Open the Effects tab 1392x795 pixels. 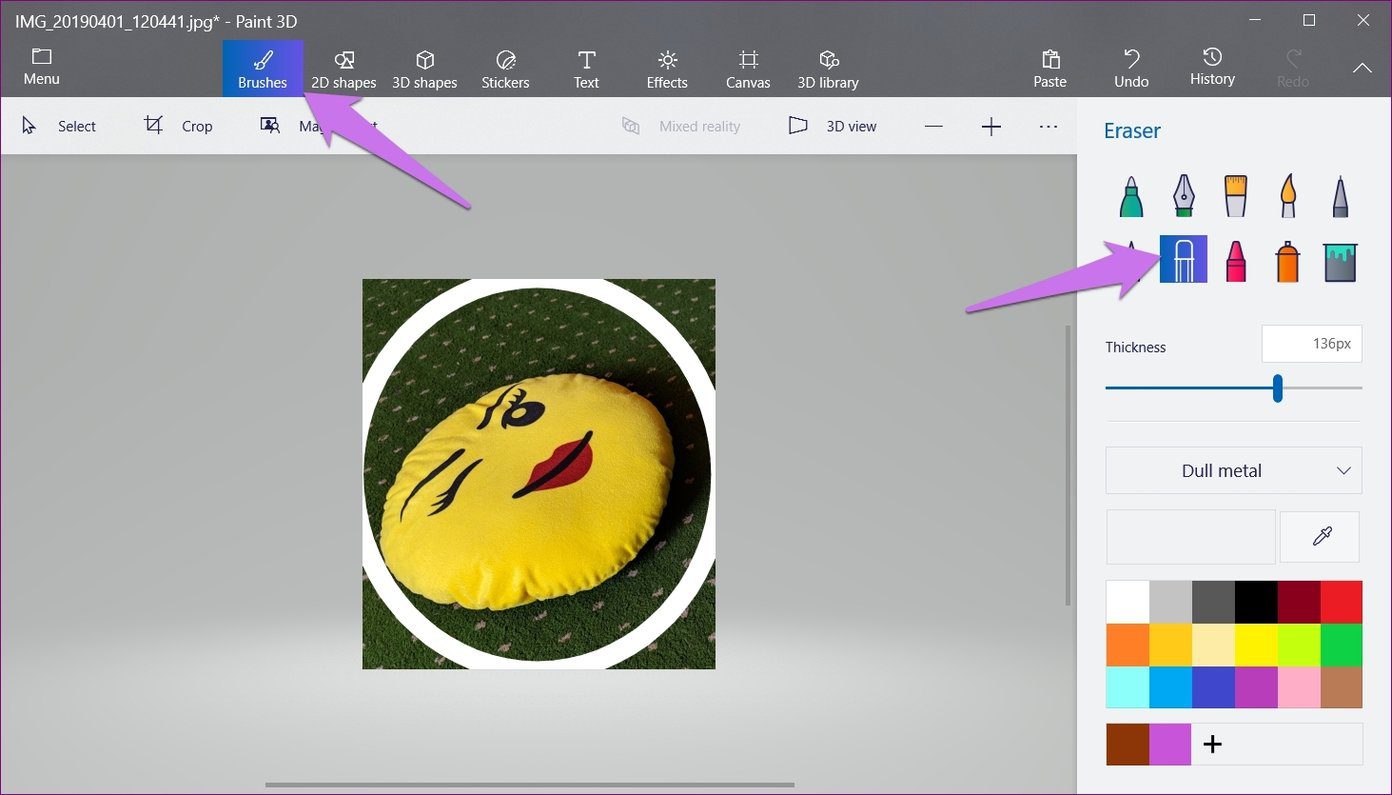click(x=667, y=69)
